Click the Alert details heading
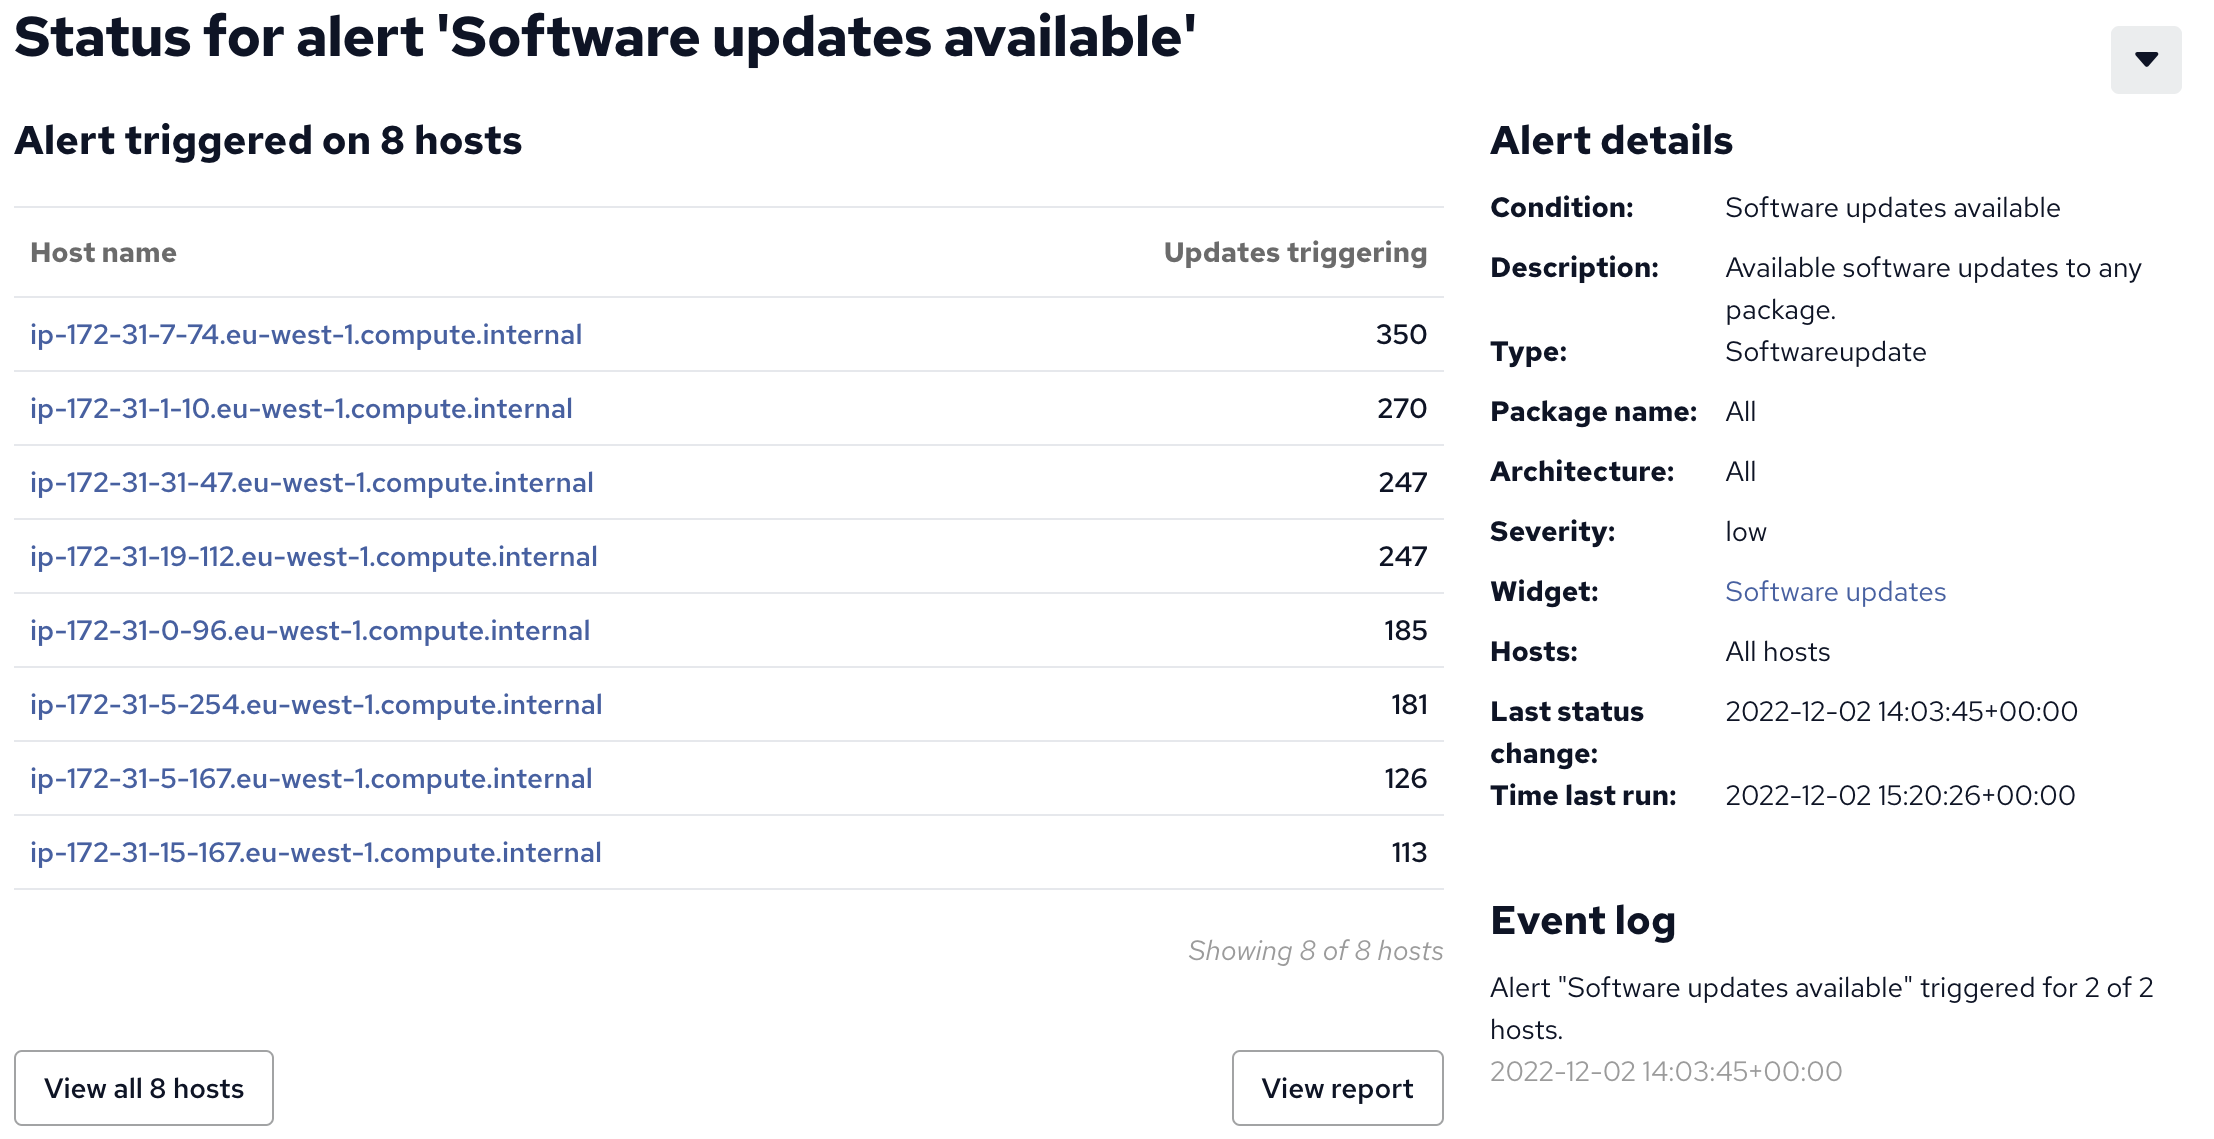 1611,140
